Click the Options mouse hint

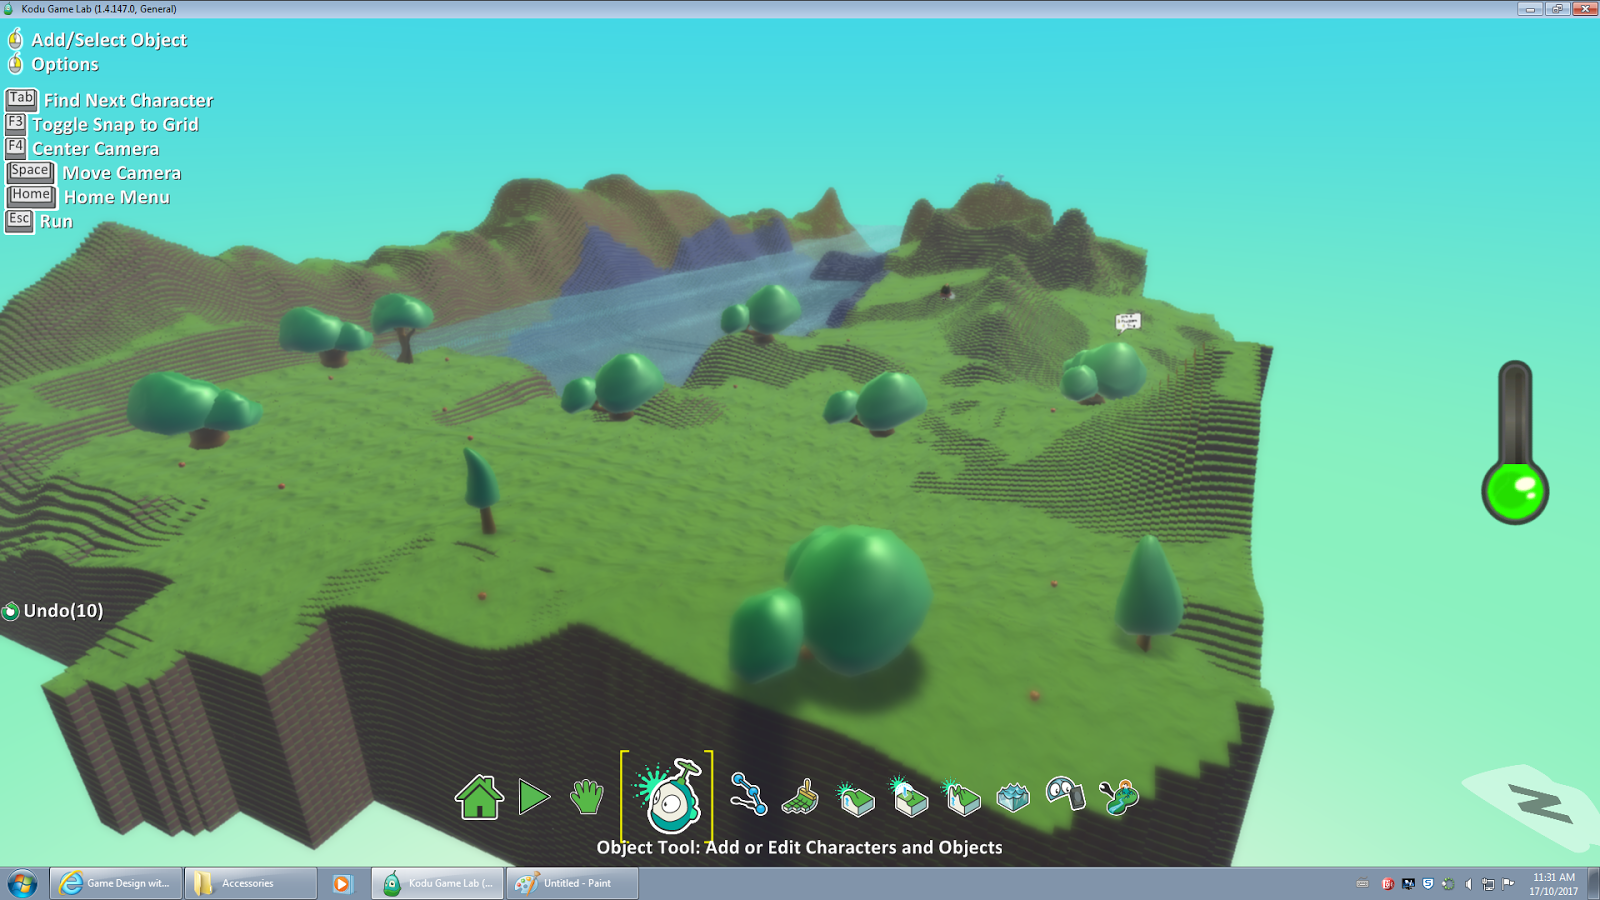tap(54, 64)
